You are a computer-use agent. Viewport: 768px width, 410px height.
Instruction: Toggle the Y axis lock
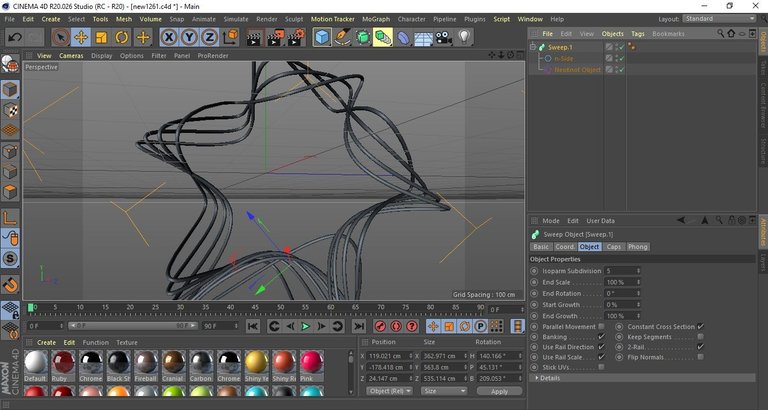click(189, 37)
